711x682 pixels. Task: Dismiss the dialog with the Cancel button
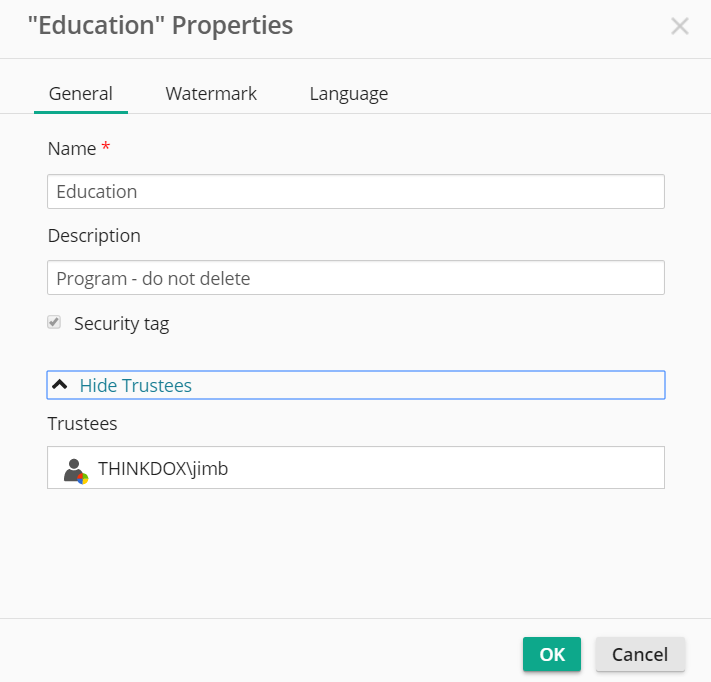640,654
